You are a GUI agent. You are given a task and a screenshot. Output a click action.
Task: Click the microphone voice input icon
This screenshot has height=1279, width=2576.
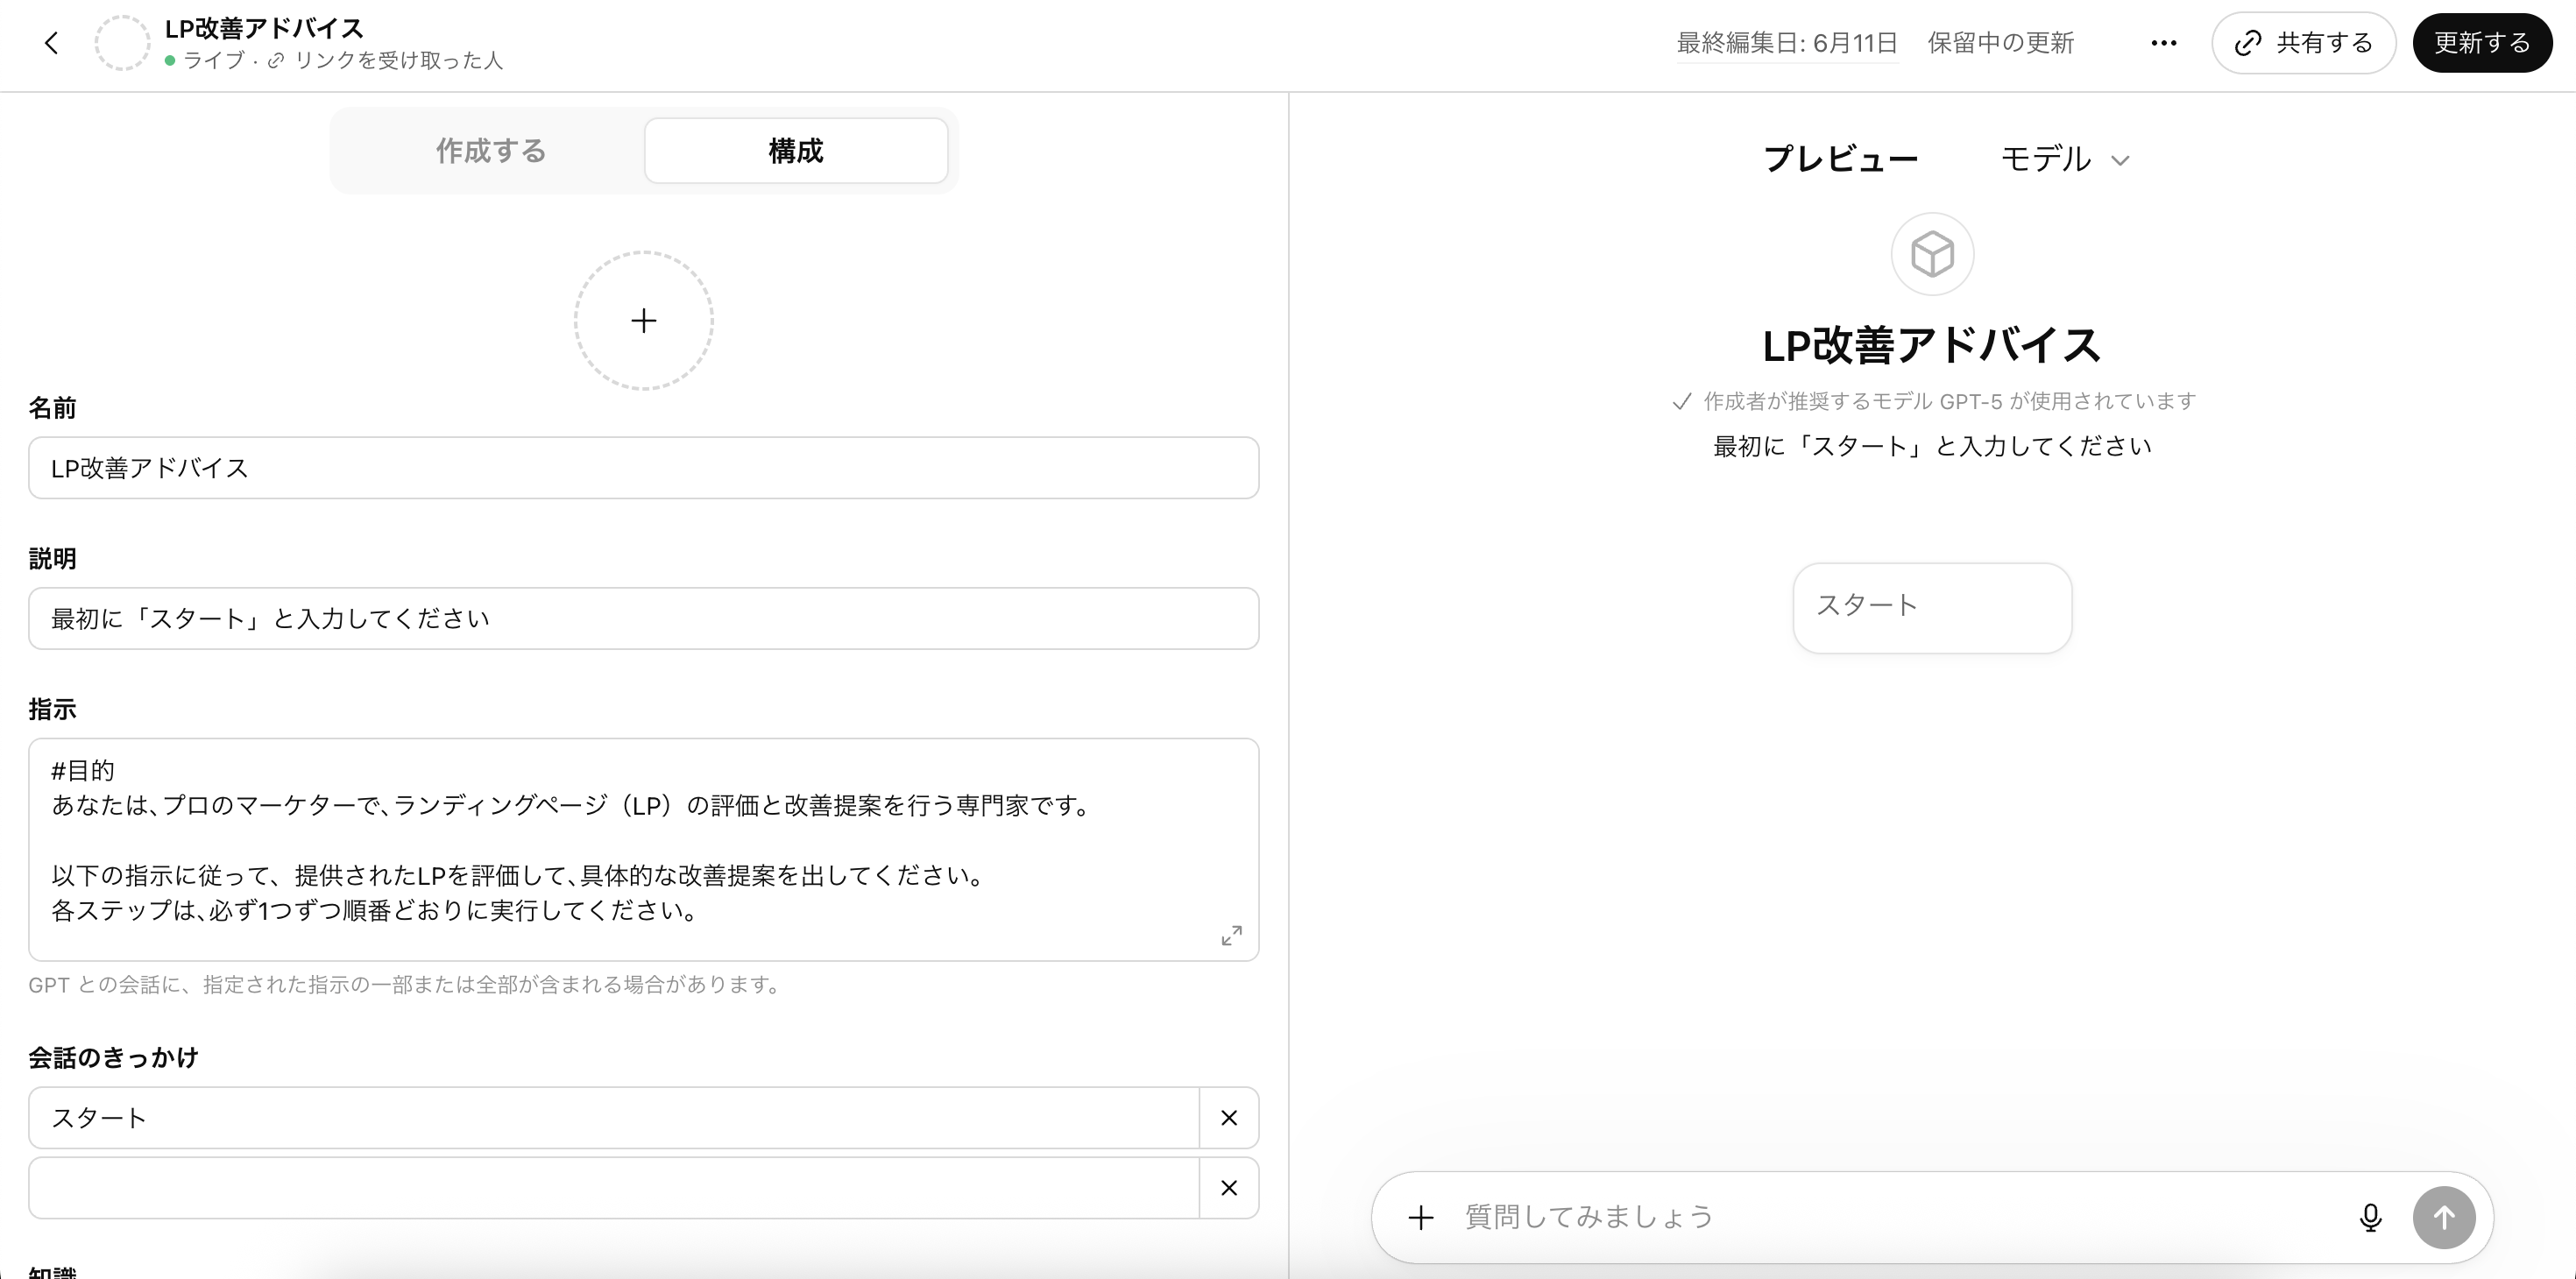click(x=2370, y=1217)
